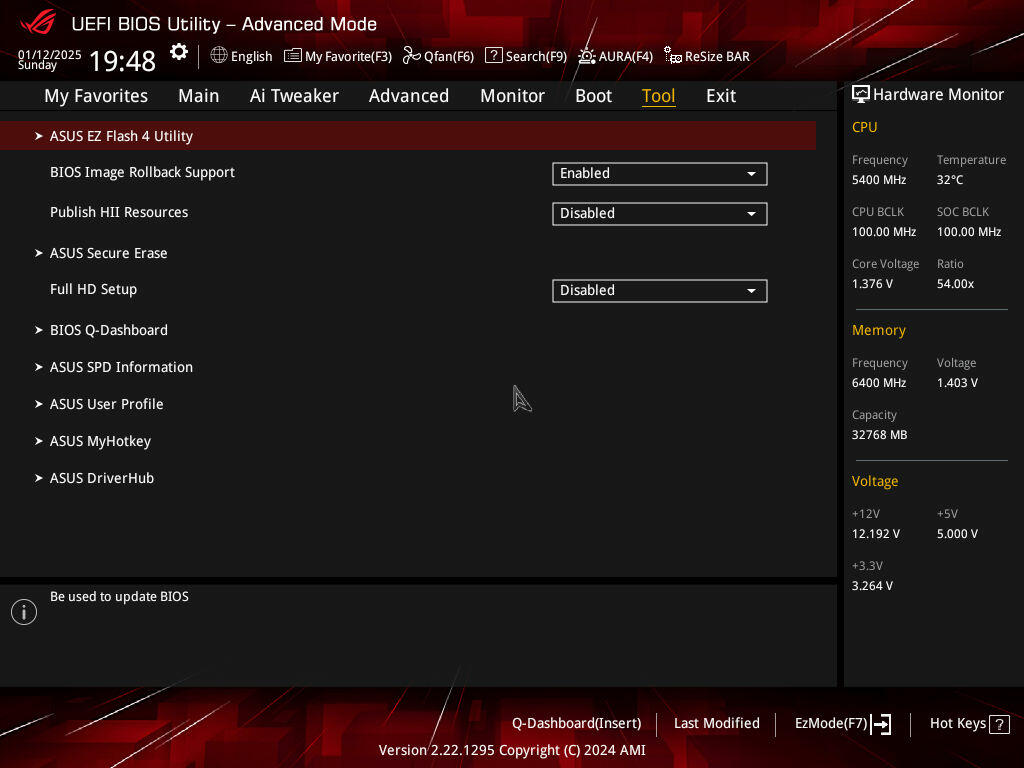Open BIOS Image Rollback Support dropdown
The image size is (1024, 768).
[660, 174]
